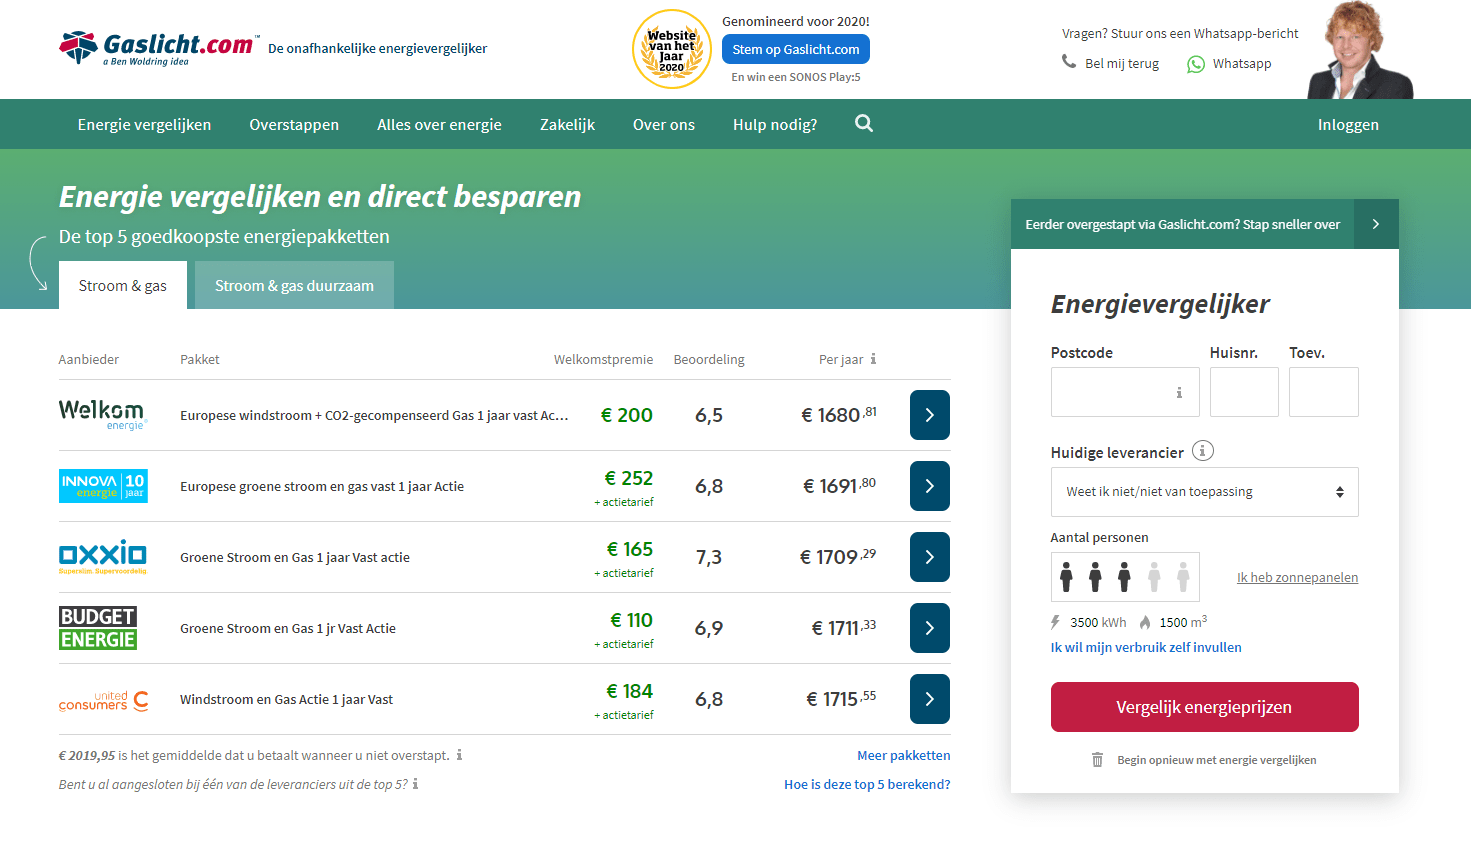This screenshot has width=1471, height=847.
Task: Click the flame gas icon near 1500 m³
Action: [1145, 622]
